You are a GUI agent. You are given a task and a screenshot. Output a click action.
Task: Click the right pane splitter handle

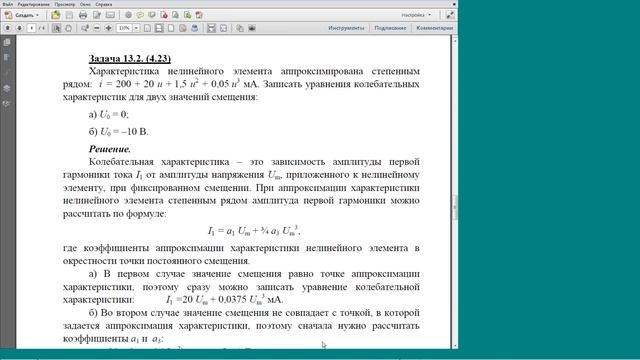[455, 207]
